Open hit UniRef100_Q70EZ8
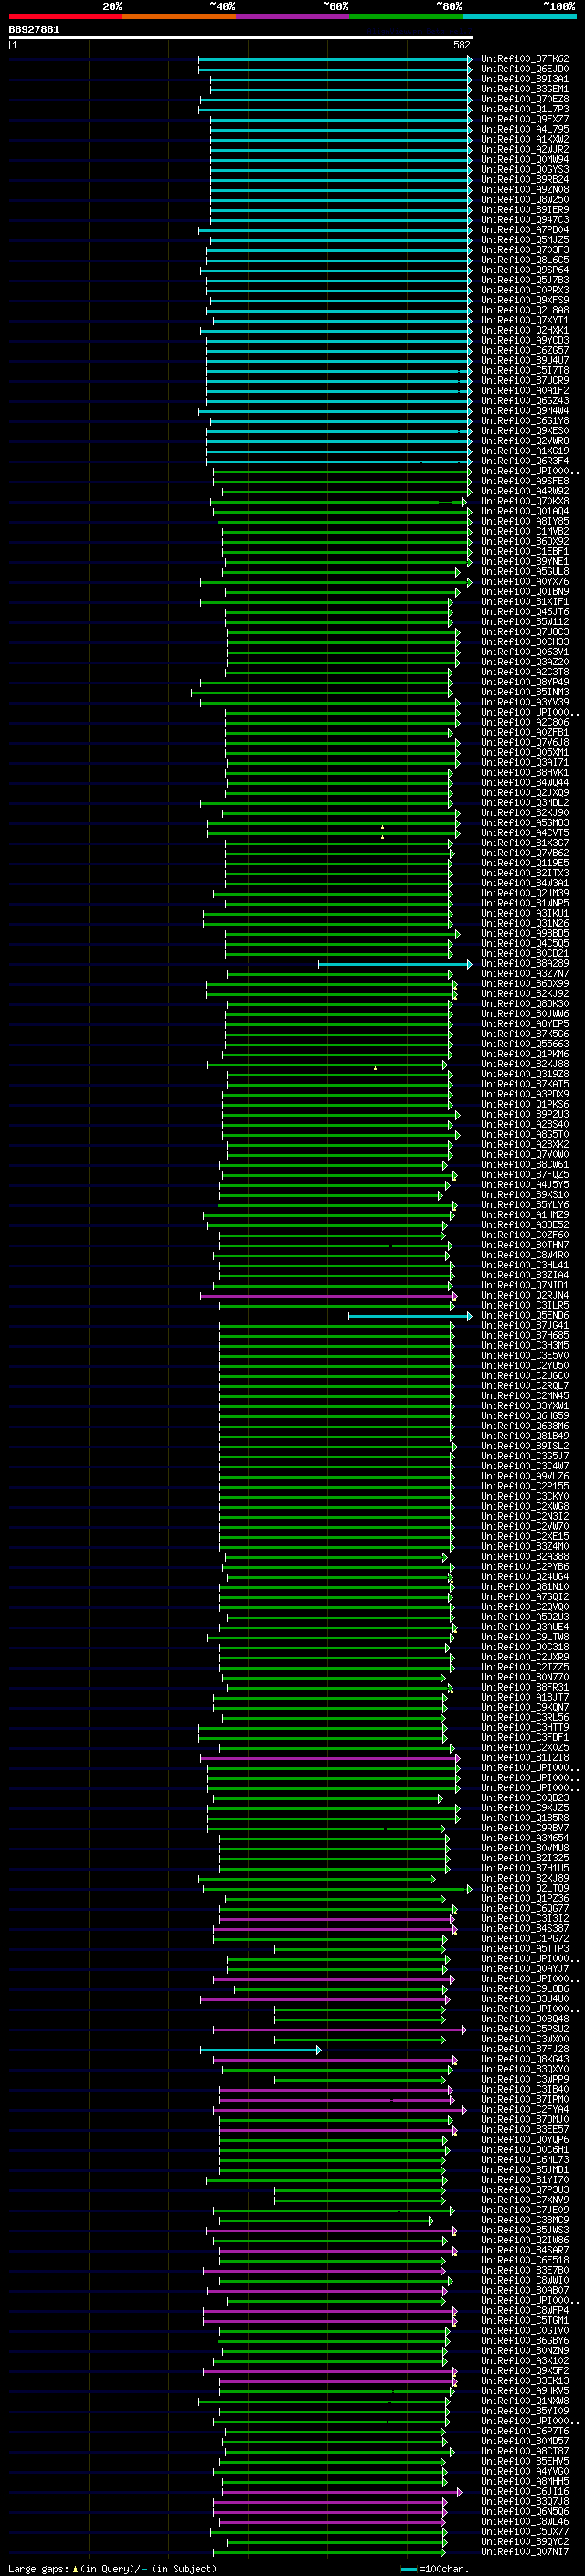Image resolution: width=585 pixels, height=2576 pixels. (525, 99)
